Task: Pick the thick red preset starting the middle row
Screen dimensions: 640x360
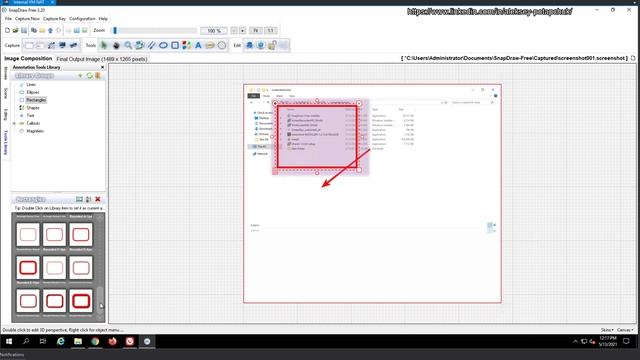Action: coord(28,268)
